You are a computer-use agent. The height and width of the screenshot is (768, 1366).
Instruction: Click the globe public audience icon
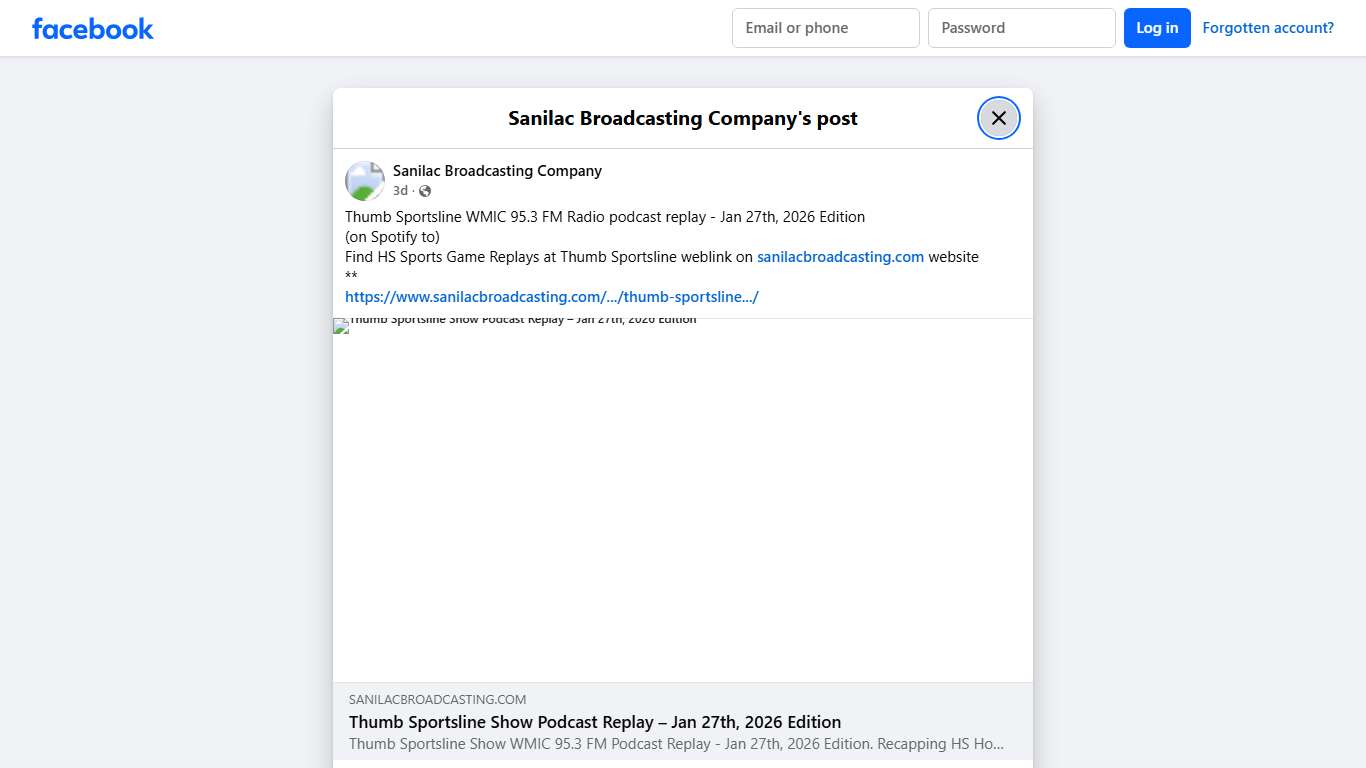[x=424, y=190]
